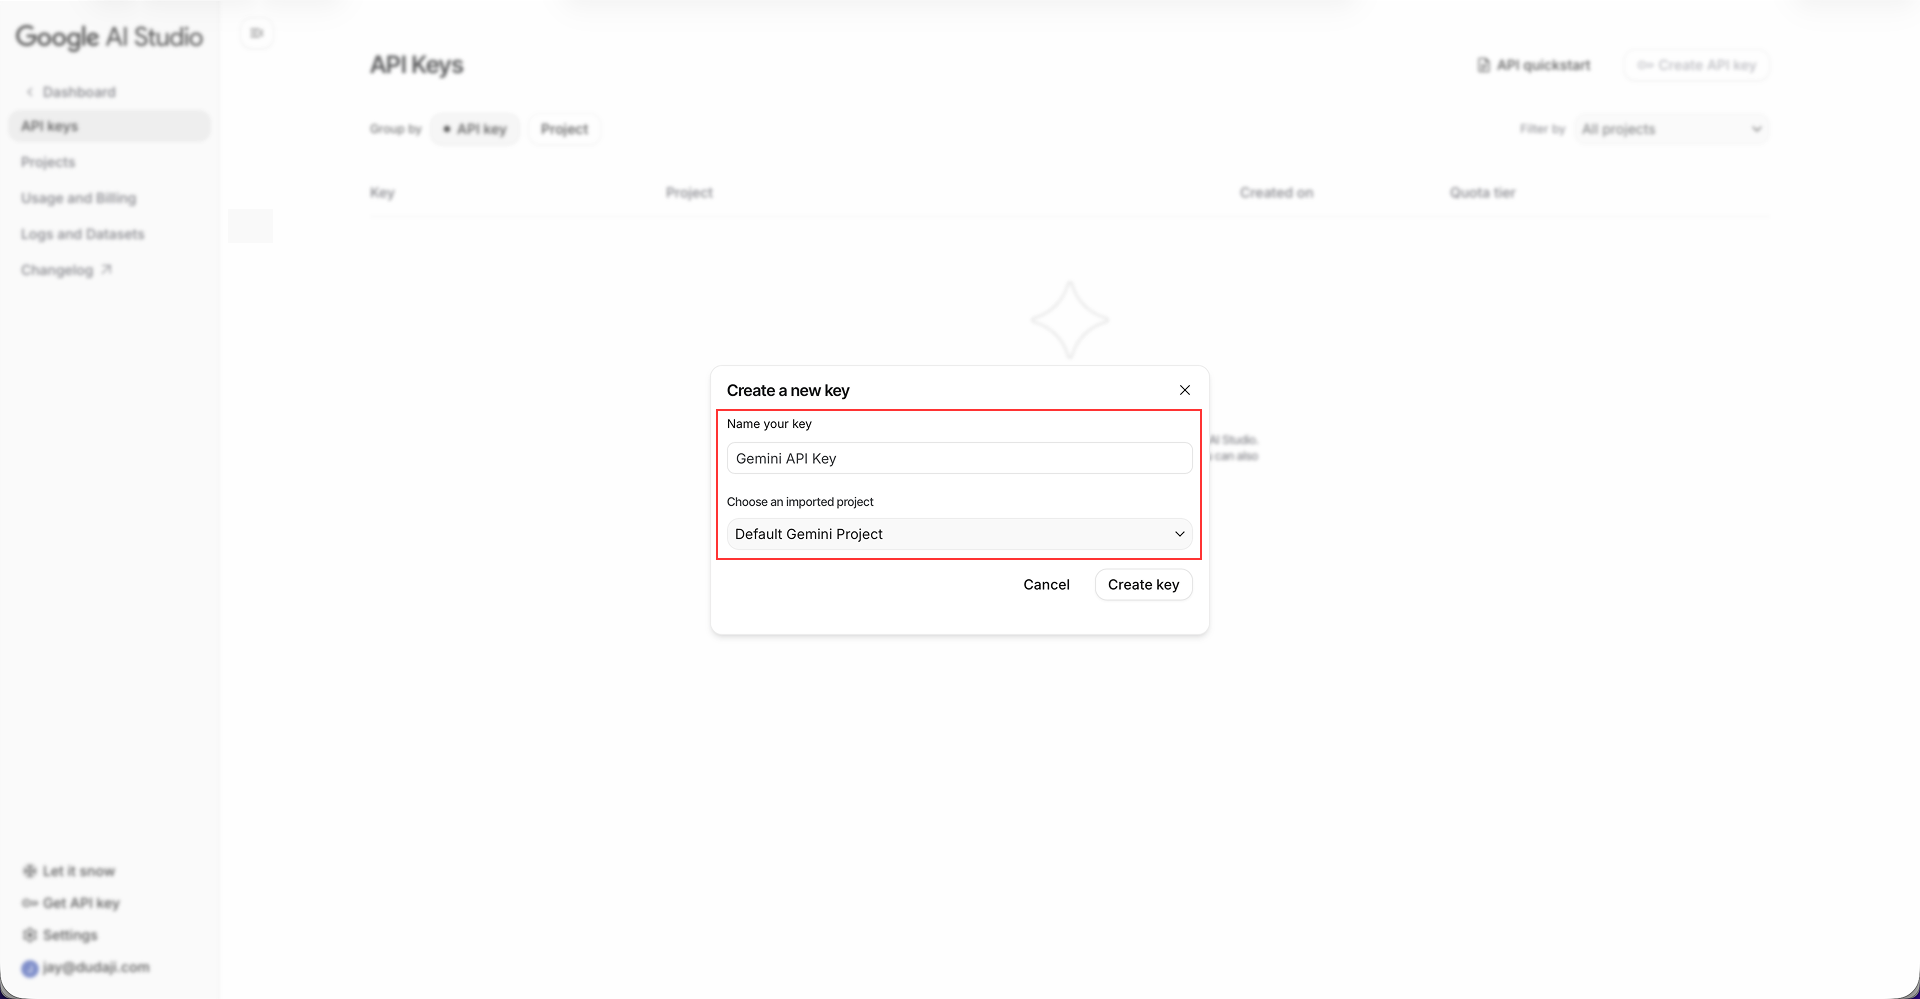This screenshot has height=999, width=1920.
Task: Collapse the sidebar with the toggle icon
Action: (x=256, y=32)
